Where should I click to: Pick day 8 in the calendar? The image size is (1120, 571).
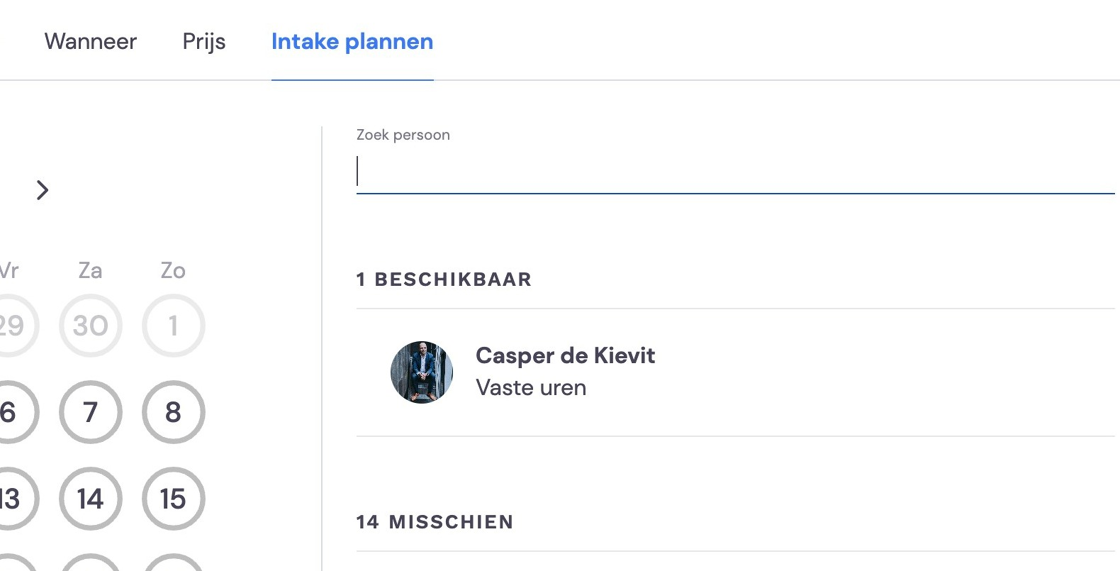(x=174, y=412)
